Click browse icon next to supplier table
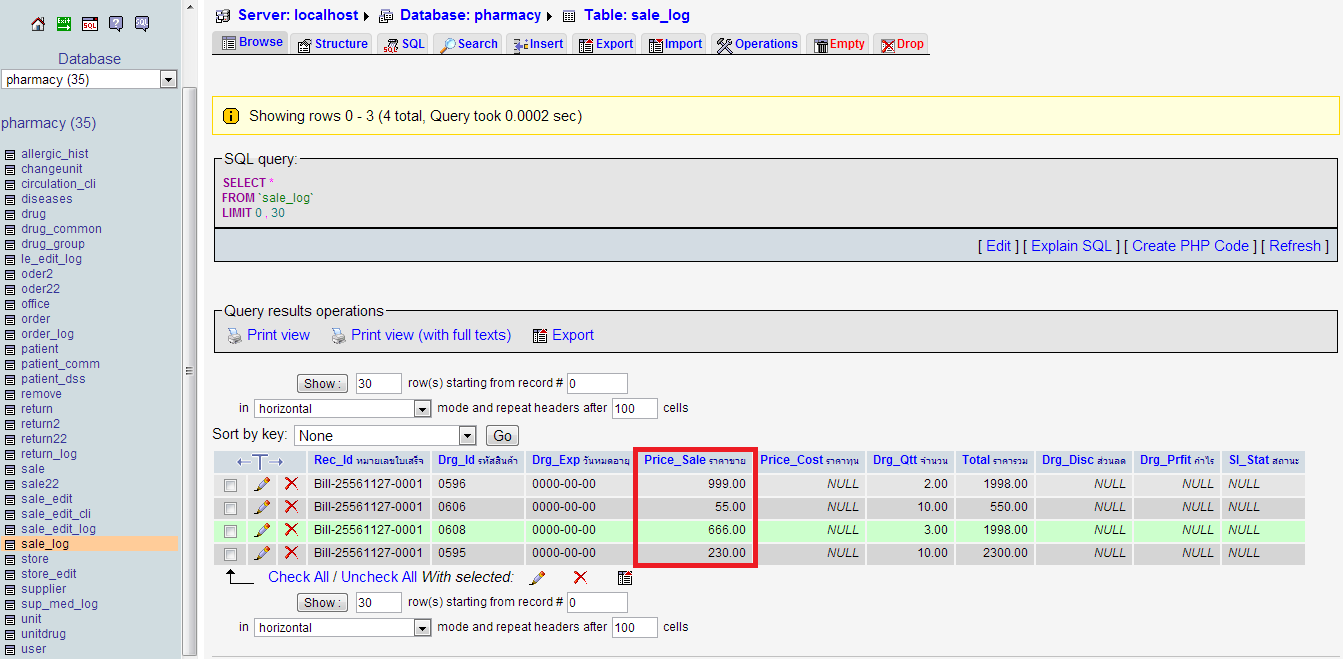1343x659 pixels. pyautogui.click(x=10, y=589)
